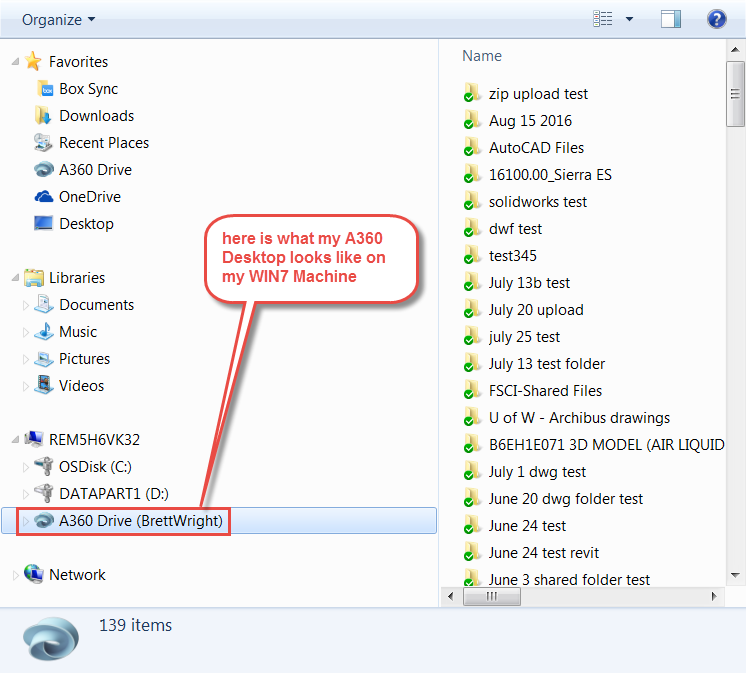Click the horizontal scrollbar left arrow

(451, 596)
